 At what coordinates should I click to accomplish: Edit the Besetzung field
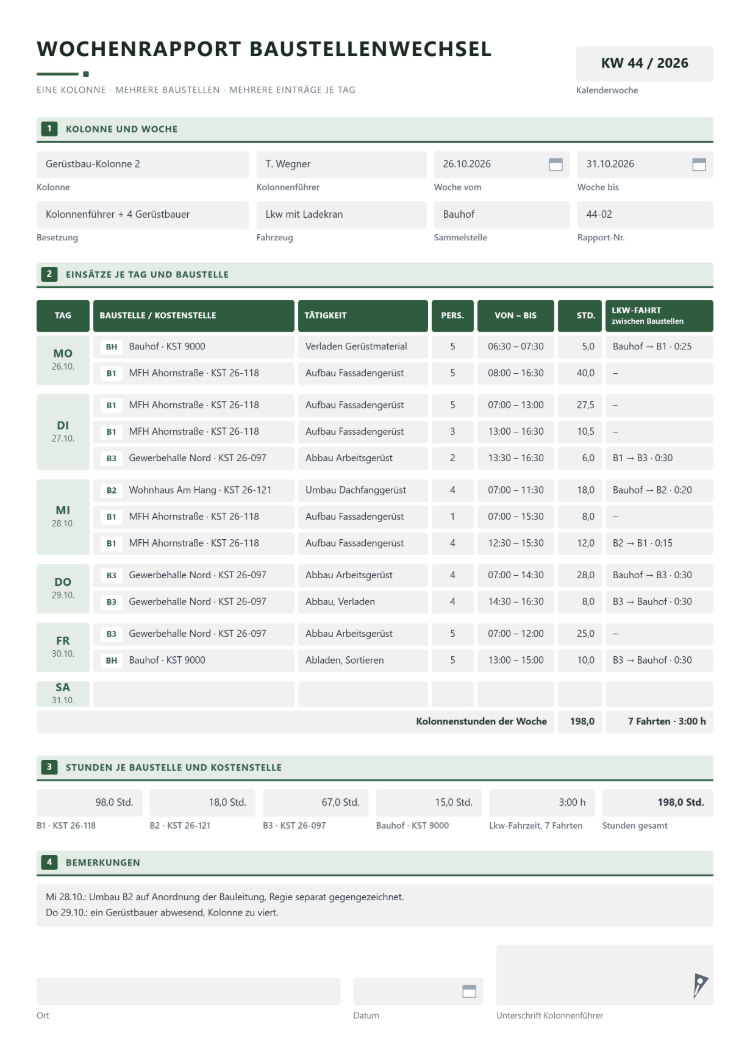click(x=143, y=214)
